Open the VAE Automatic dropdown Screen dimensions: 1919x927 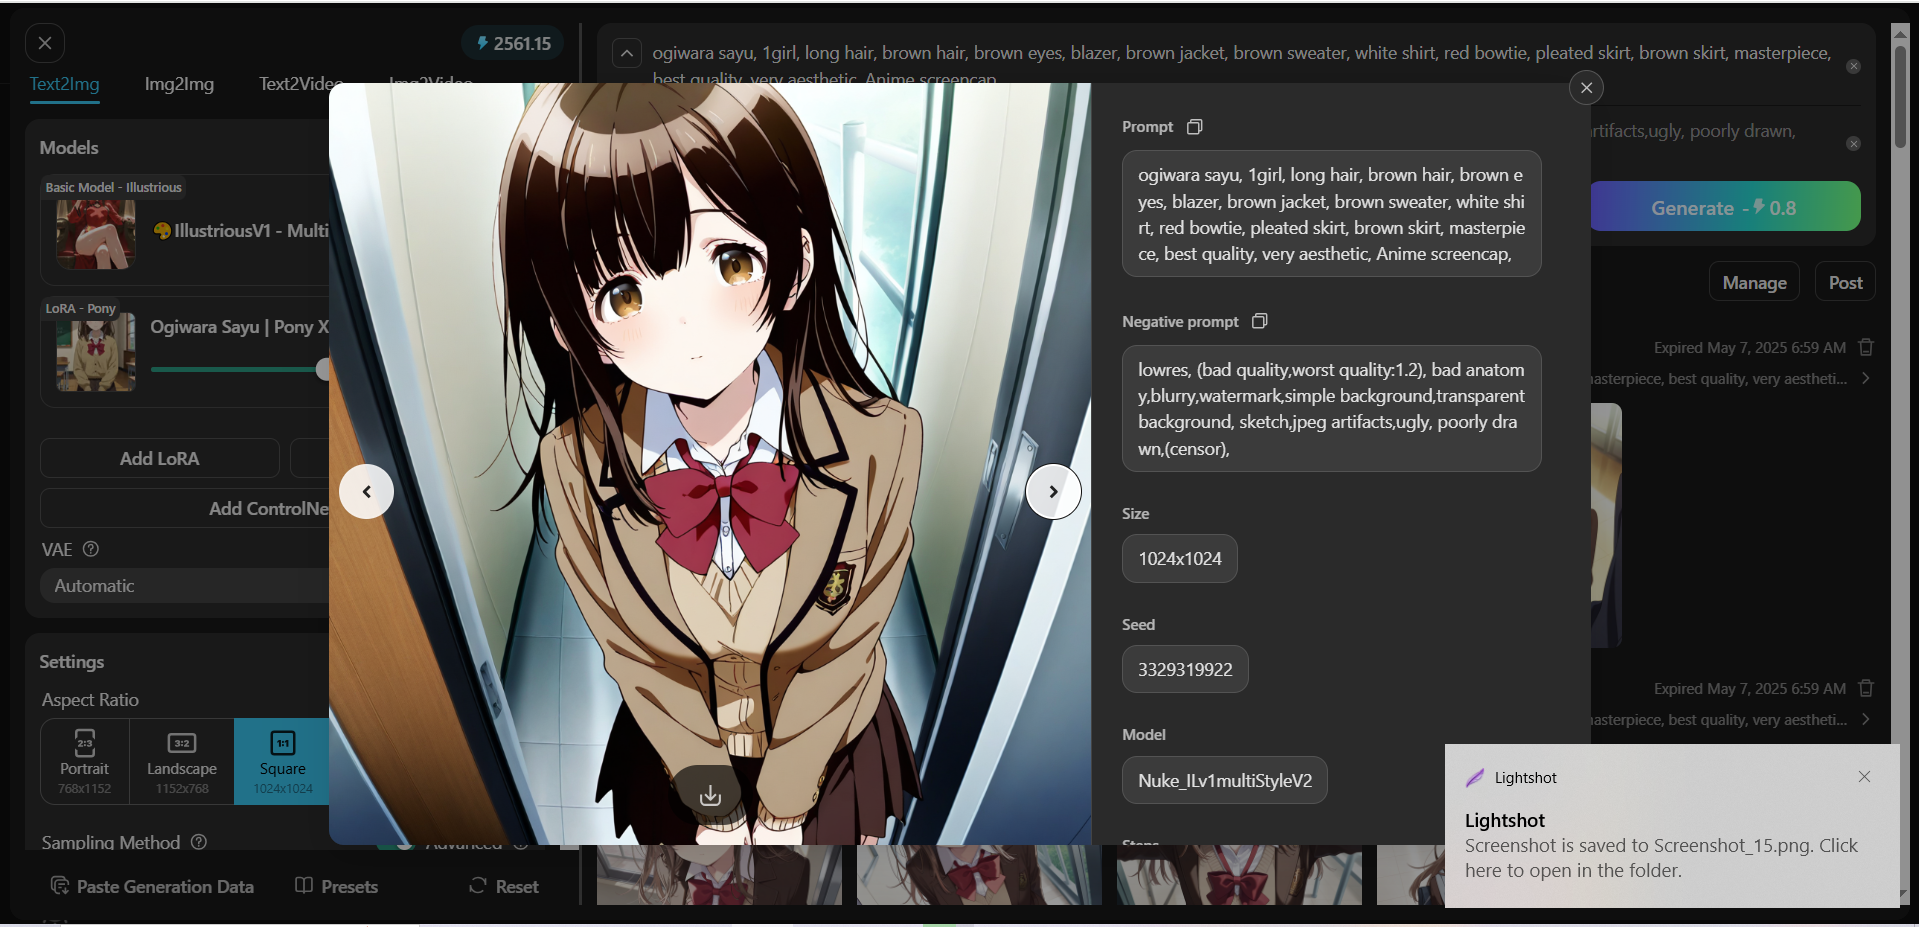coord(185,586)
